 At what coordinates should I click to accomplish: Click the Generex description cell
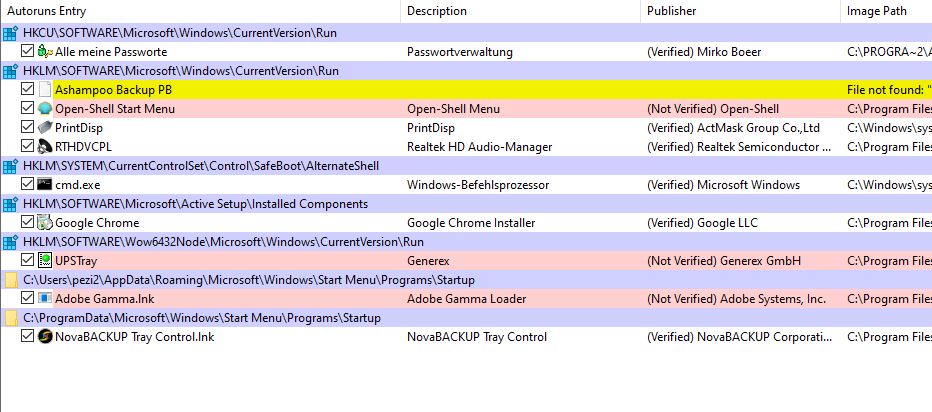pos(428,261)
